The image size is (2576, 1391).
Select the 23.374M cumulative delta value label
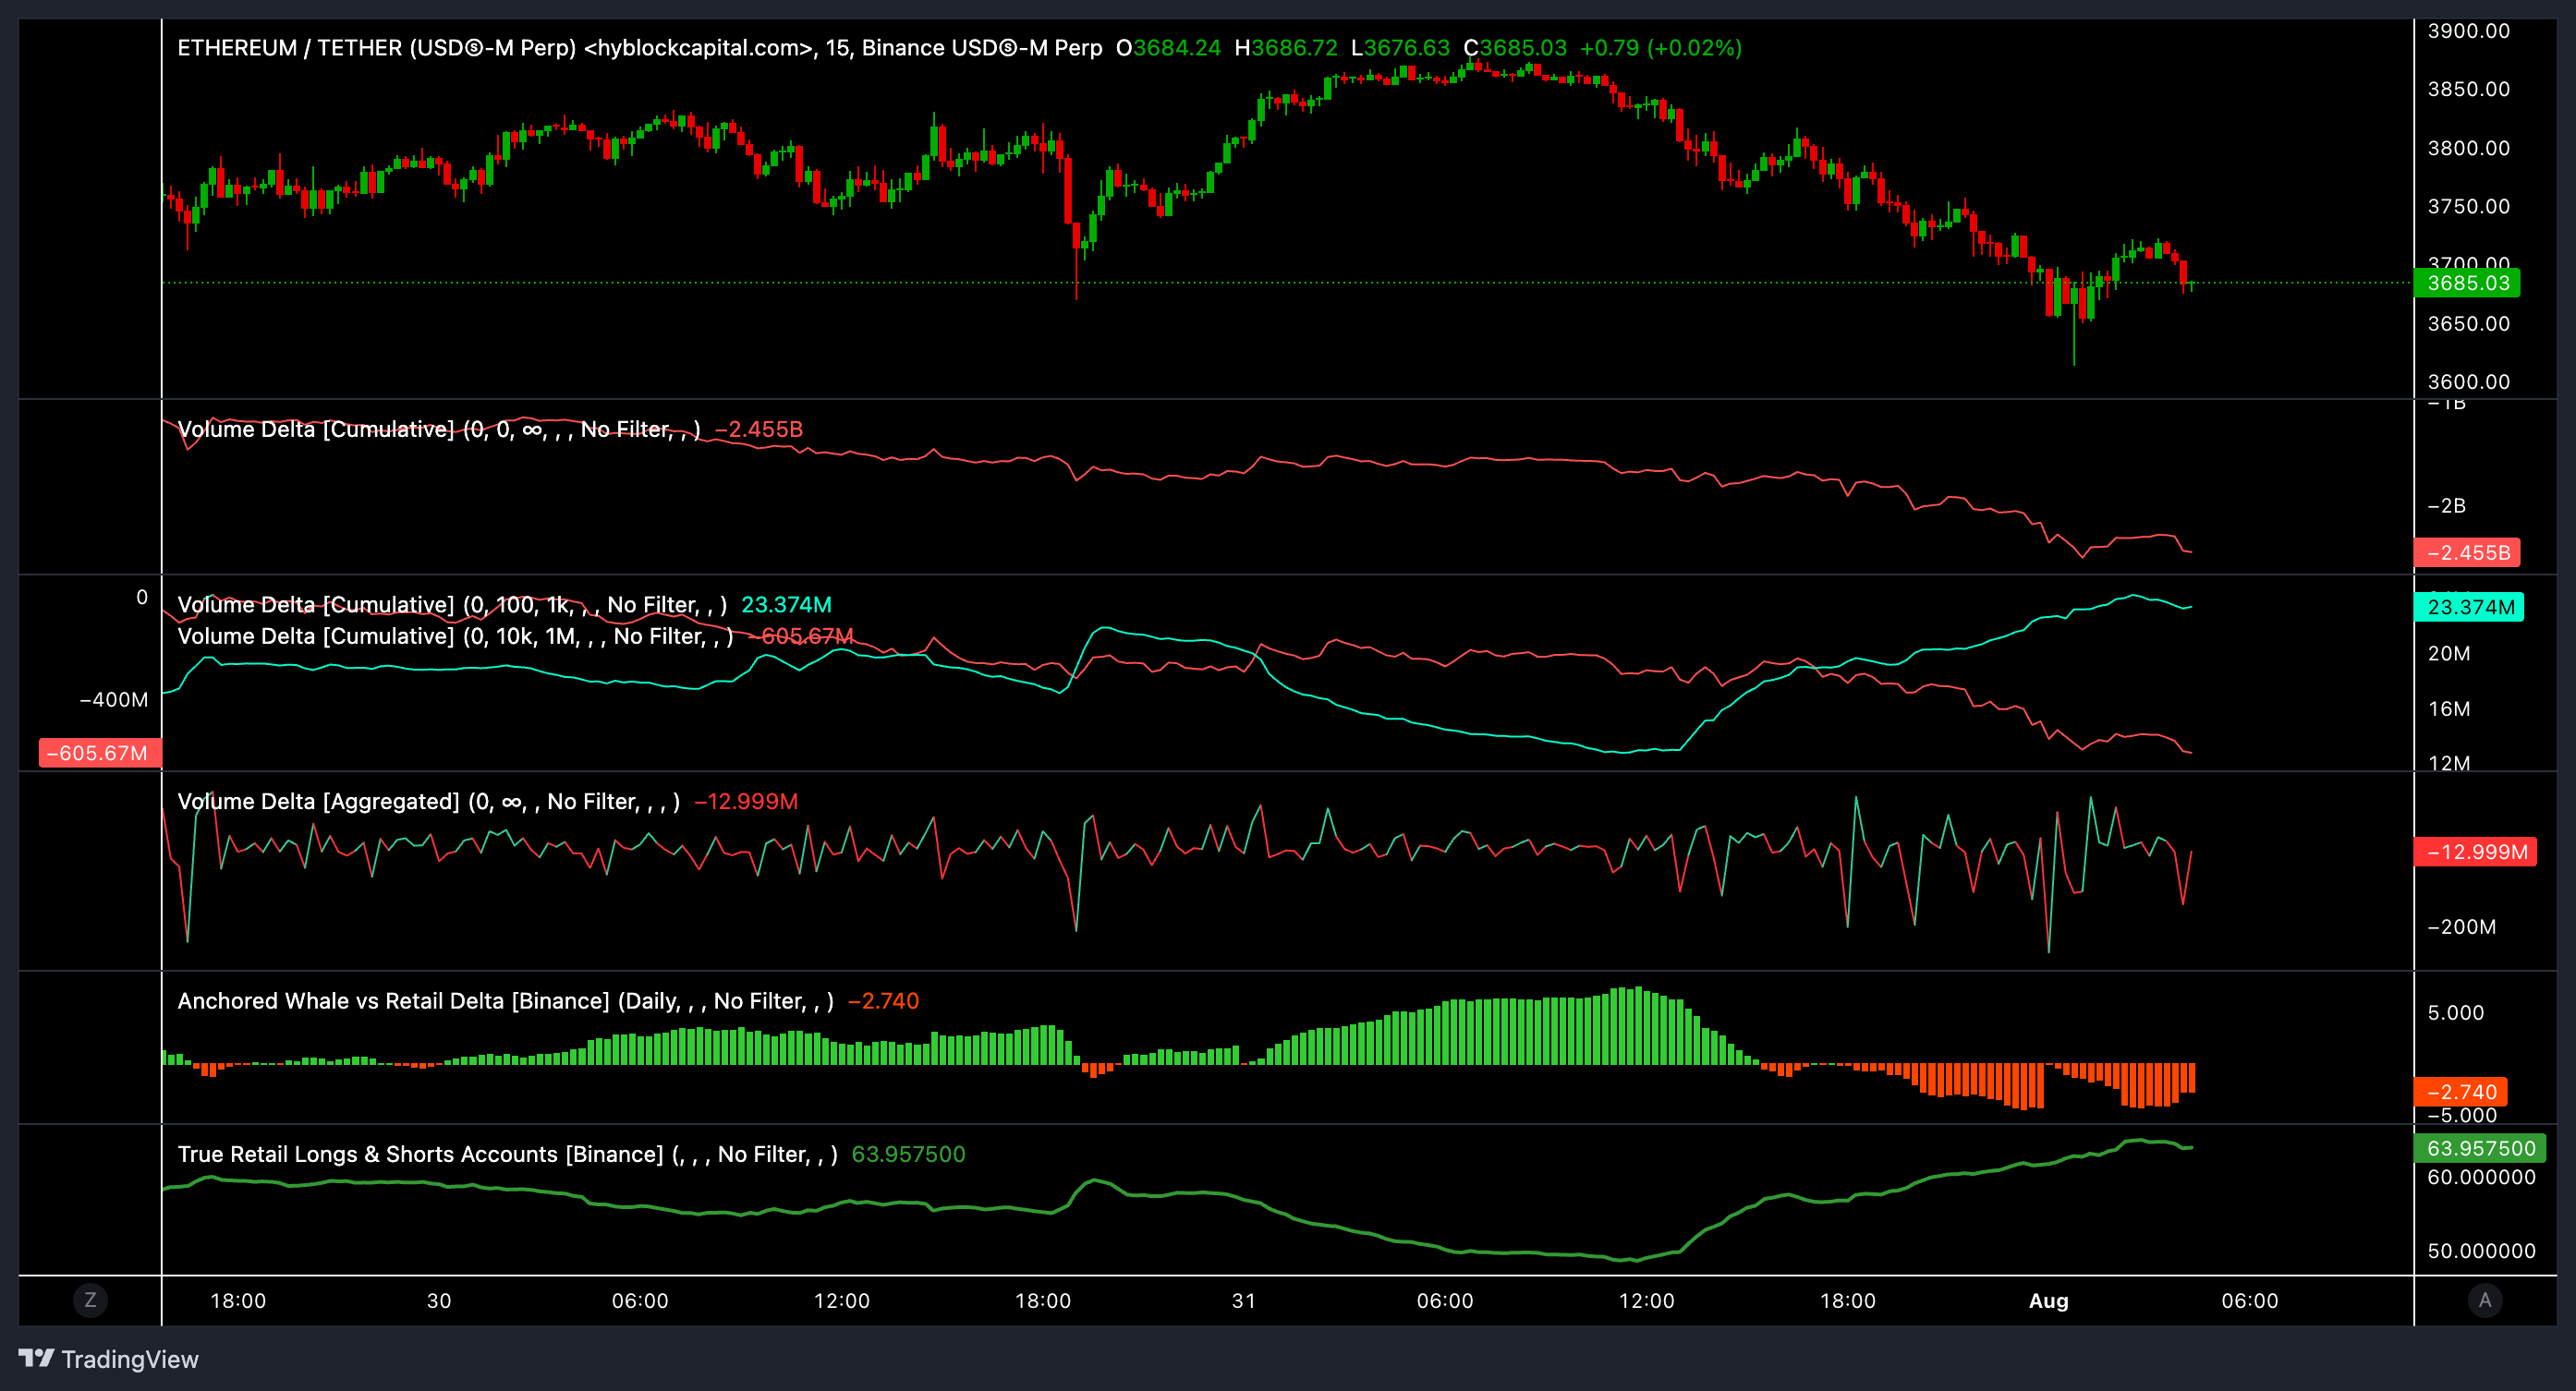[2470, 606]
